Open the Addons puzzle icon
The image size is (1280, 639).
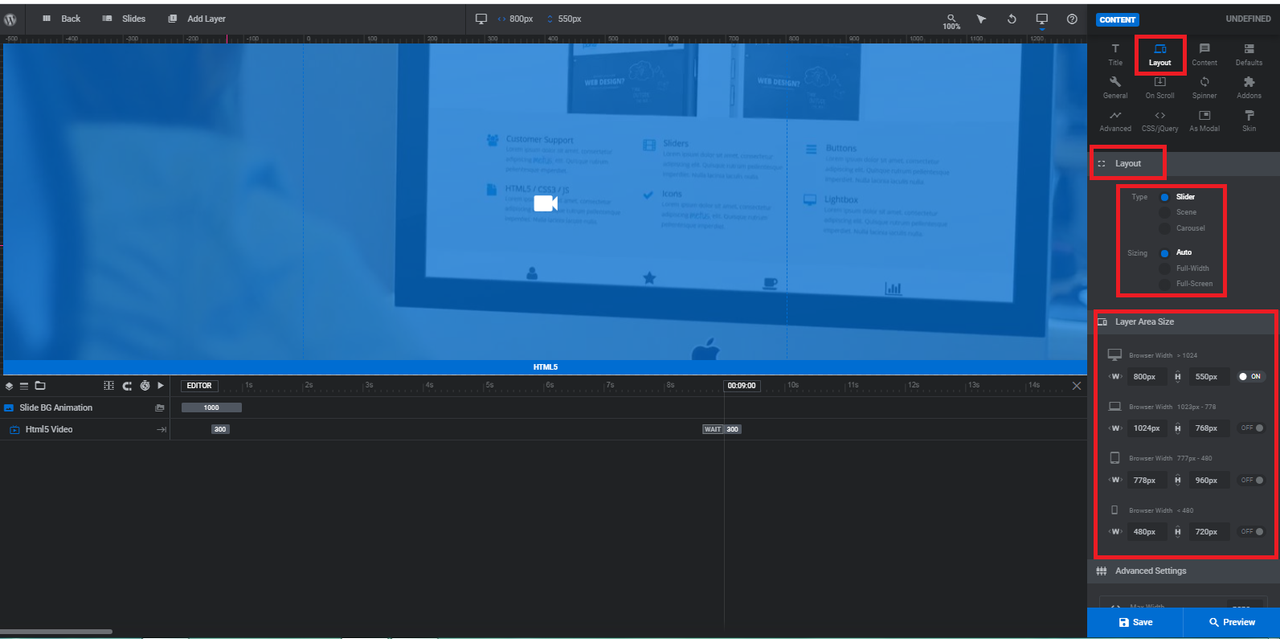pyautogui.click(x=1249, y=87)
